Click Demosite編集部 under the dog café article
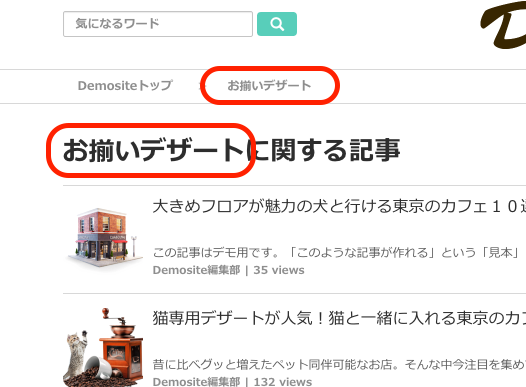The width and height of the screenshot is (526, 387). click(x=196, y=270)
